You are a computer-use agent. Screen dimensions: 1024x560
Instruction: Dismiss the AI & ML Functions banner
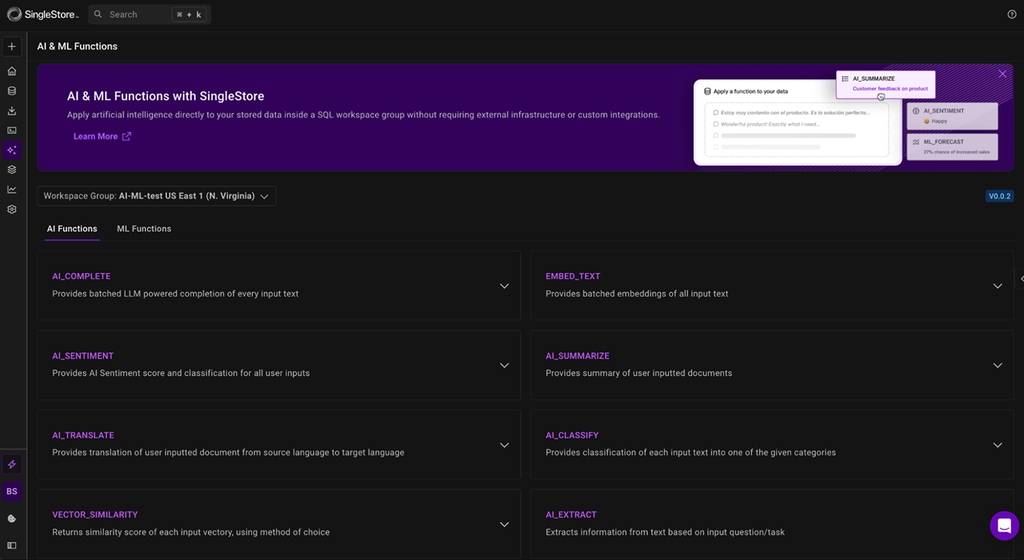(x=1002, y=74)
